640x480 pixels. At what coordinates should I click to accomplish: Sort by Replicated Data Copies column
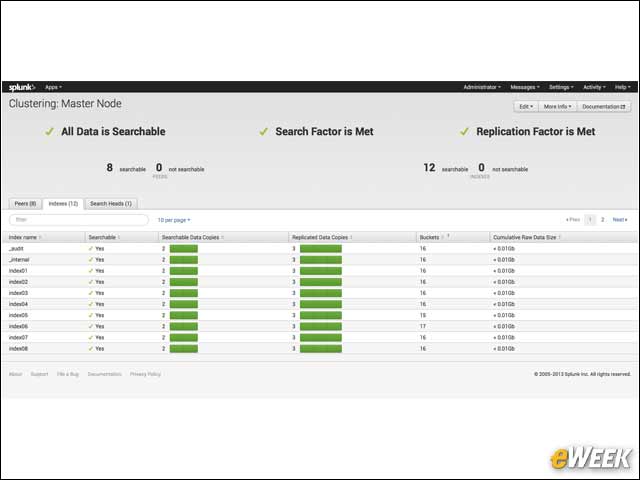point(320,237)
